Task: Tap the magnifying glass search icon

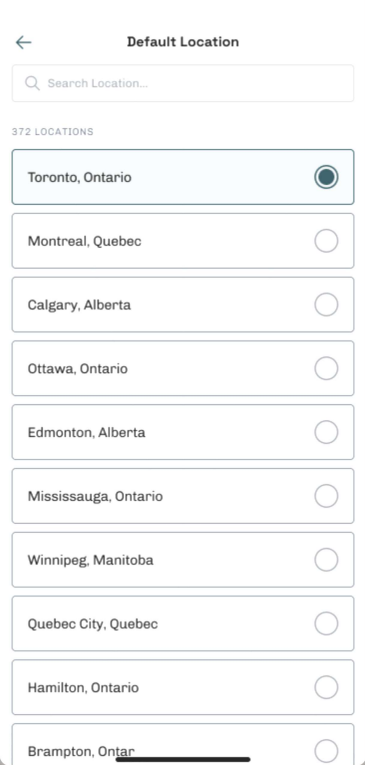Action: (x=32, y=83)
